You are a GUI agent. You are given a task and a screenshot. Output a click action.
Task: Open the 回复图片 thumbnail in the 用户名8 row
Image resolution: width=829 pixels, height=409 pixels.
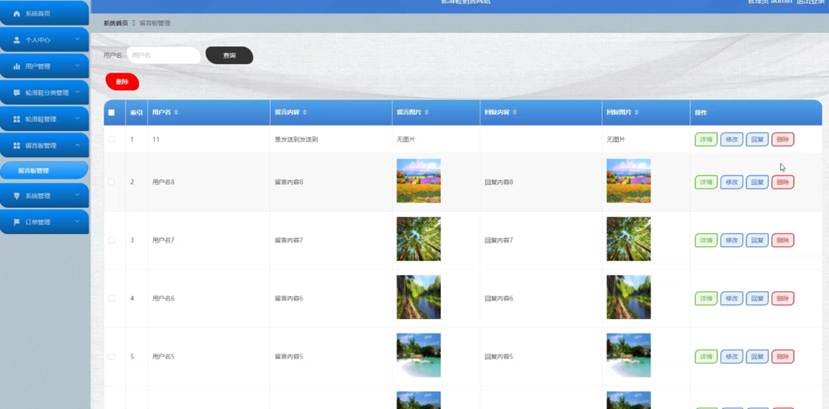(x=629, y=181)
